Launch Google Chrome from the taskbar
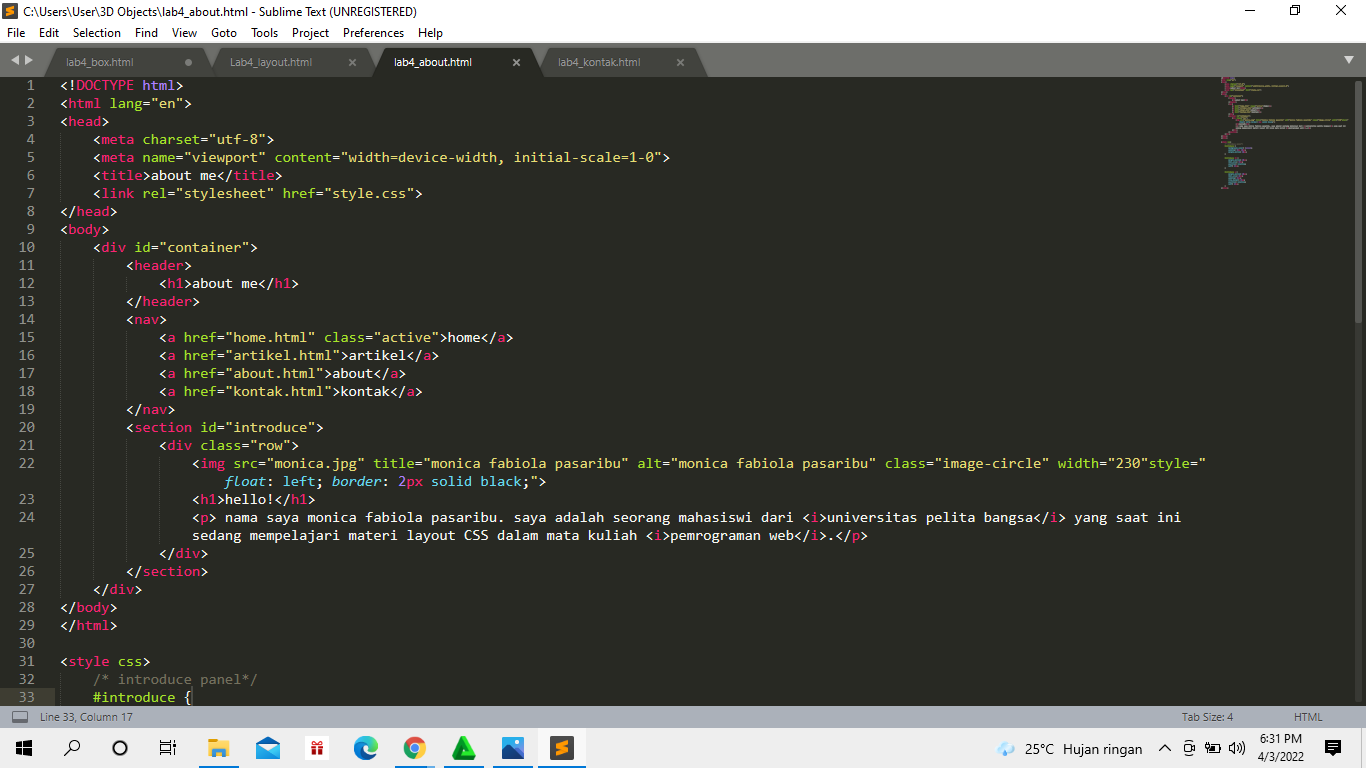This screenshot has height=768, width=1366. click(x=414, y=748)
